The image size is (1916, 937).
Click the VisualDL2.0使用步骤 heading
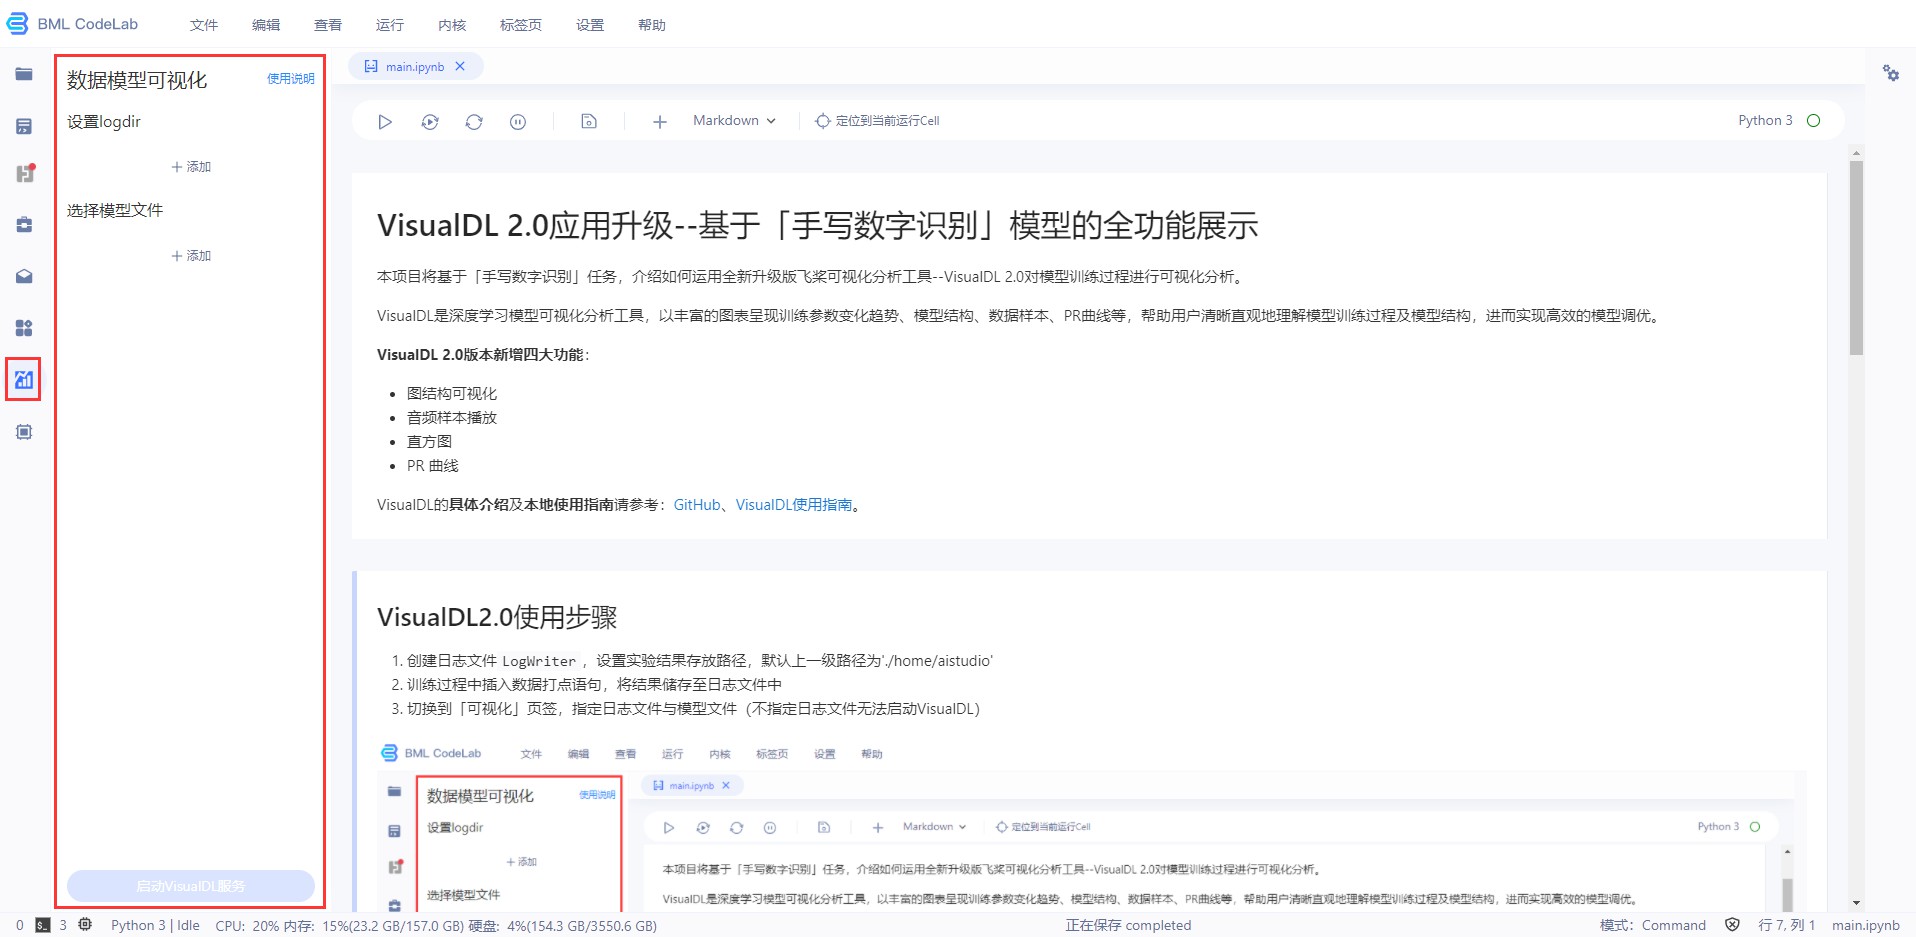point(497,617)
